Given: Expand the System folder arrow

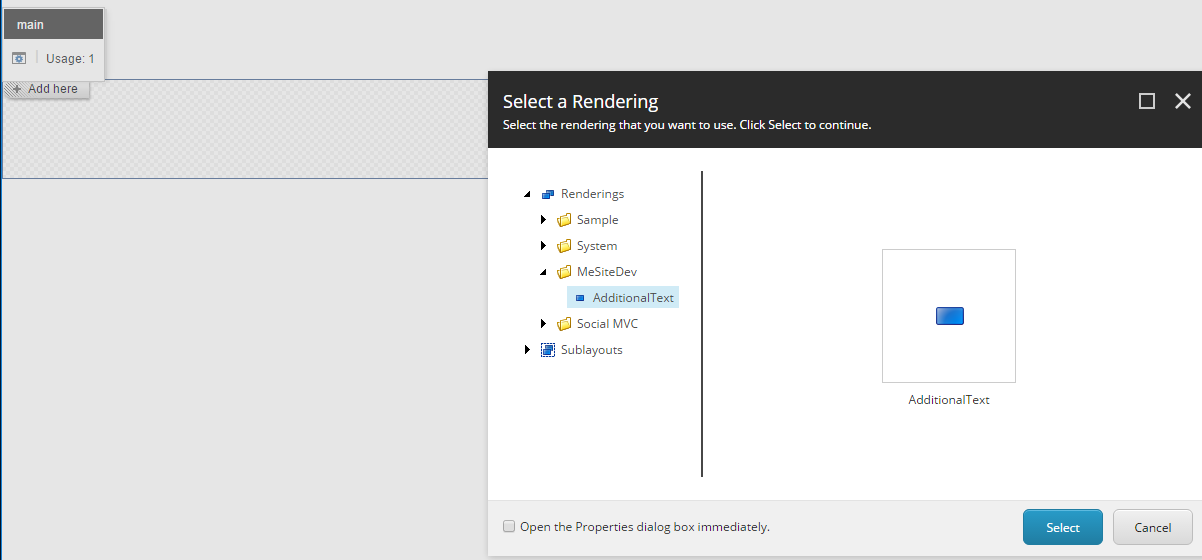Looking at the screenshot, I should click(x=544, y=246).
